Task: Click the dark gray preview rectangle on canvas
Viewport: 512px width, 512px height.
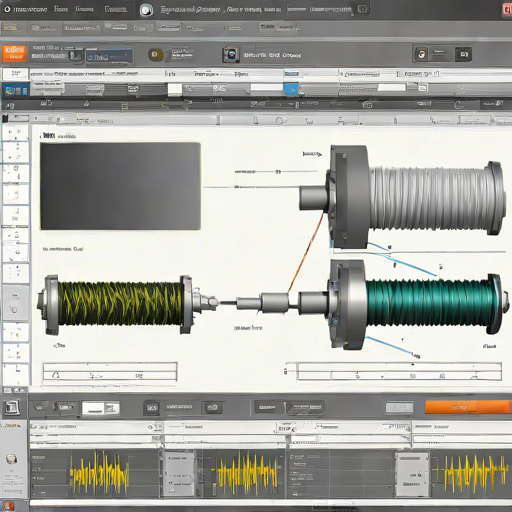Action: coord(120,186)
